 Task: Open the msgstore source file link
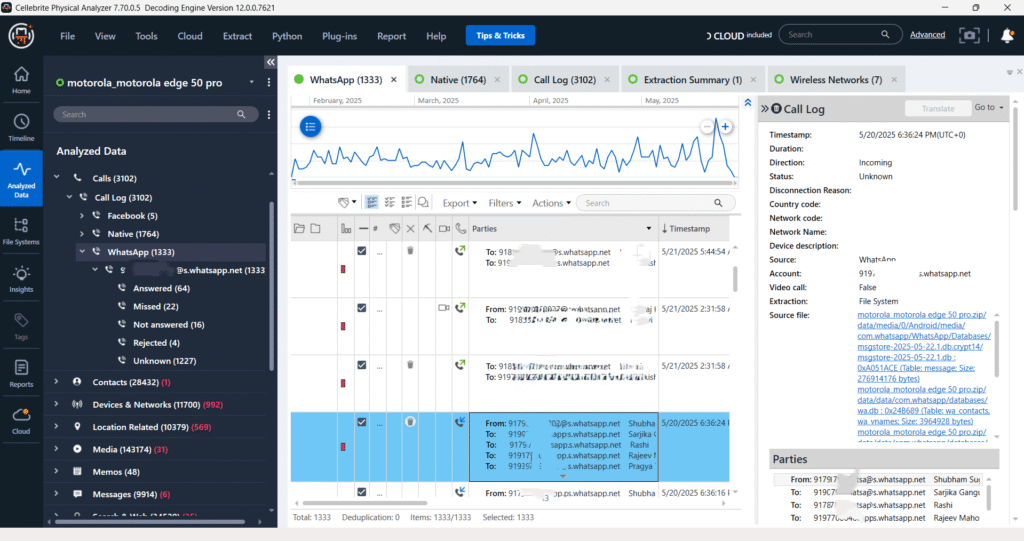923,346
